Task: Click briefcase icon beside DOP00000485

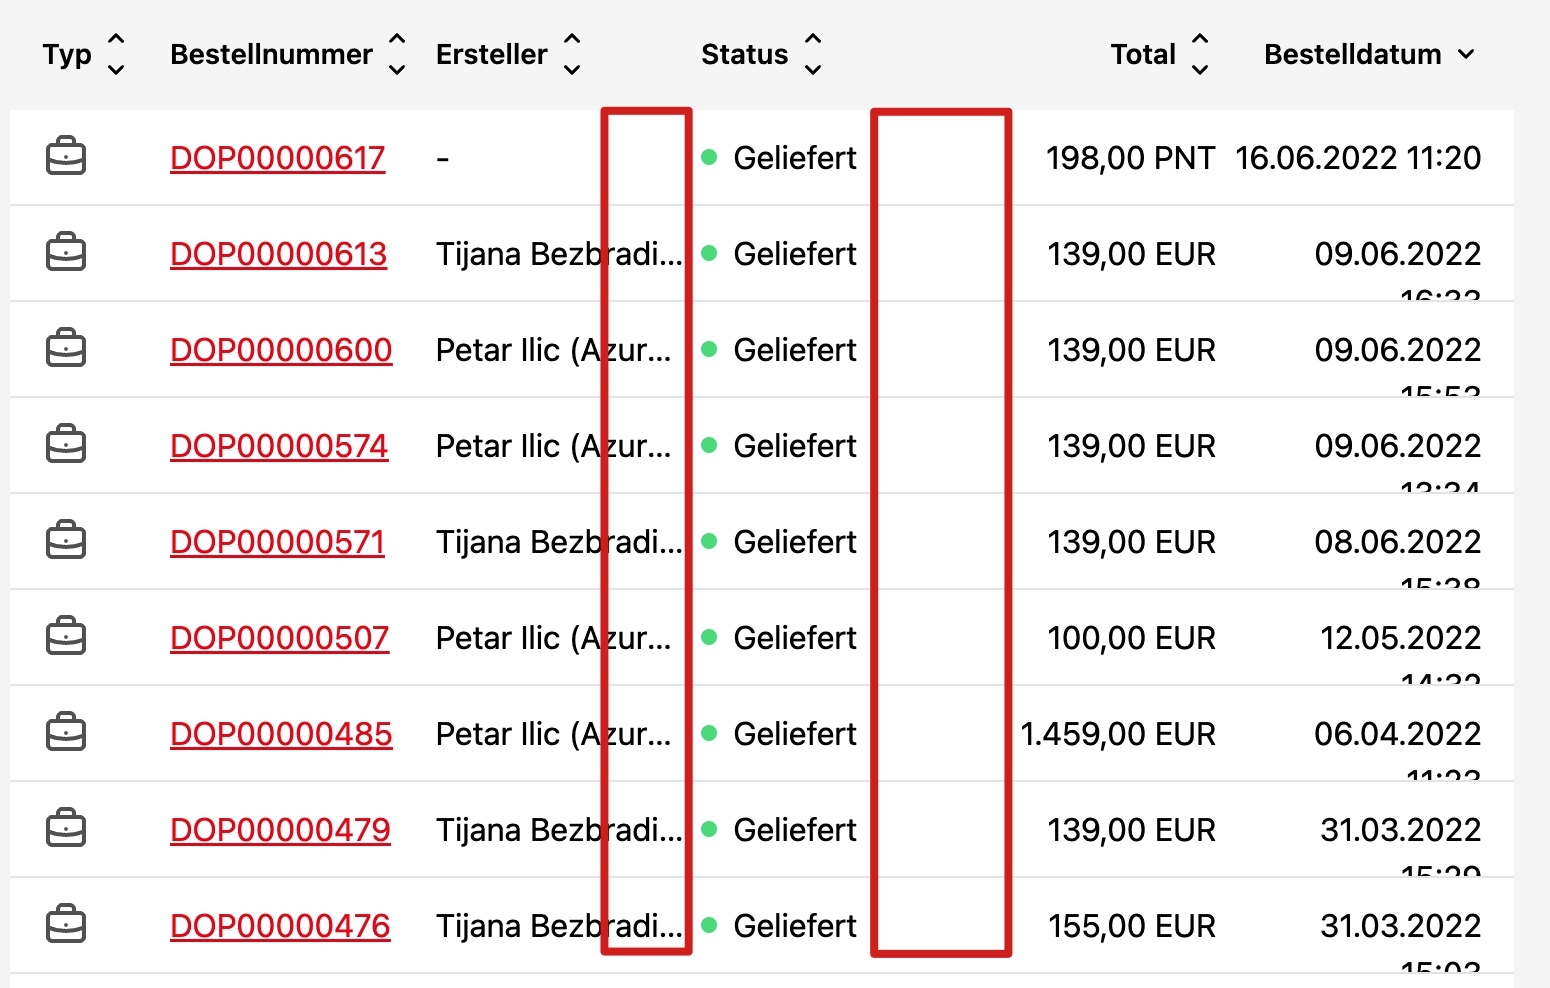Action: point(66,733)
